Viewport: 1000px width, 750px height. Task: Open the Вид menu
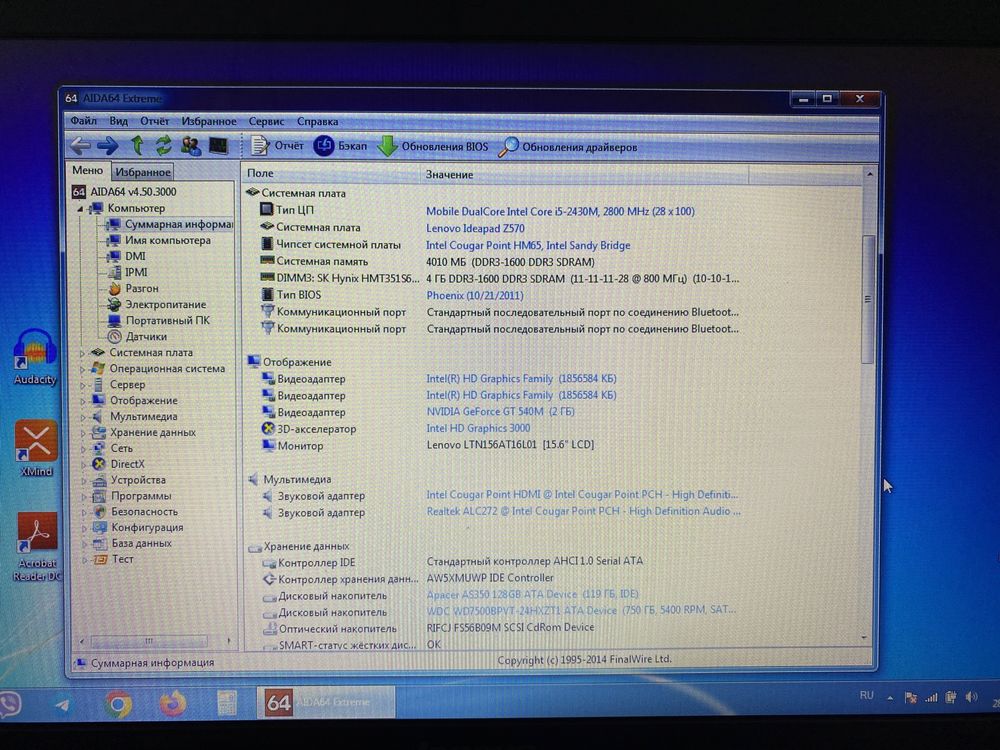pyautogui.click(x=118, y=121)
